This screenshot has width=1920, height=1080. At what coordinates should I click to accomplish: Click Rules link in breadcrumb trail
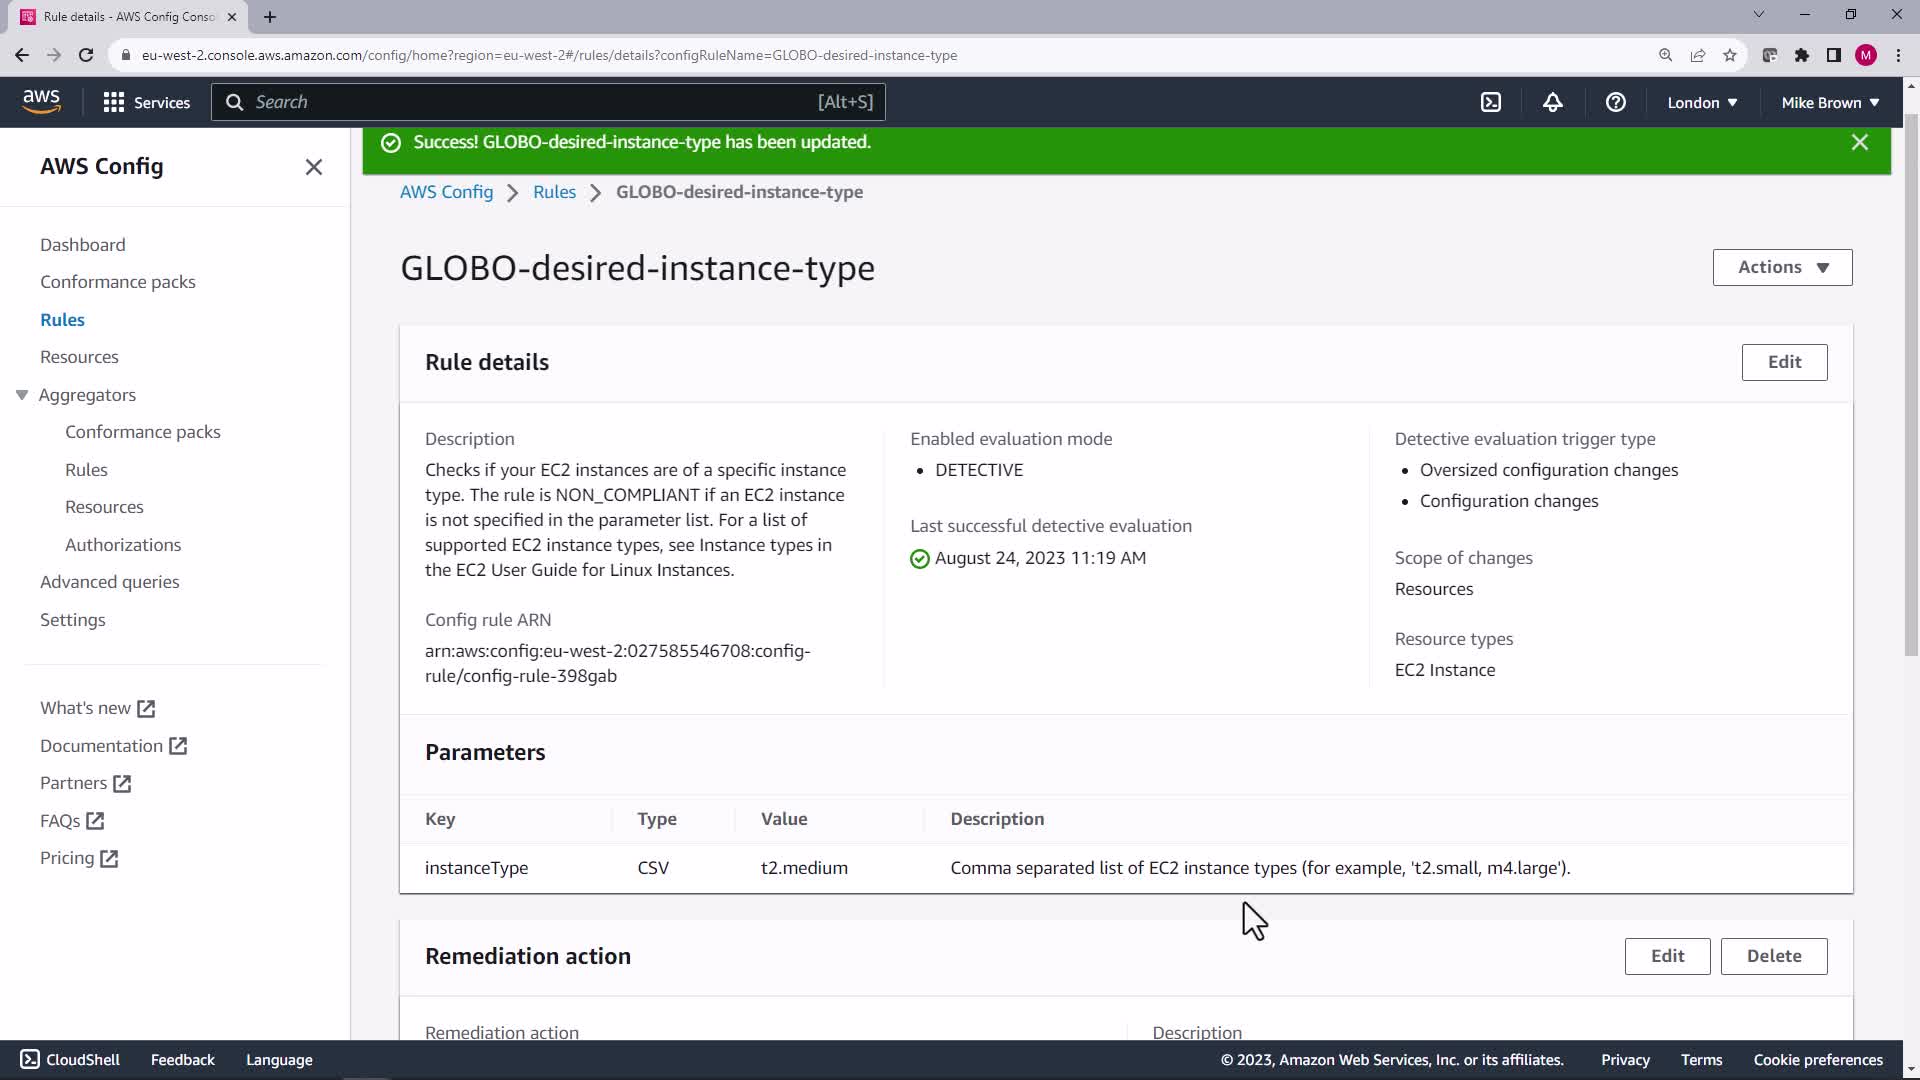pos(554,192)
